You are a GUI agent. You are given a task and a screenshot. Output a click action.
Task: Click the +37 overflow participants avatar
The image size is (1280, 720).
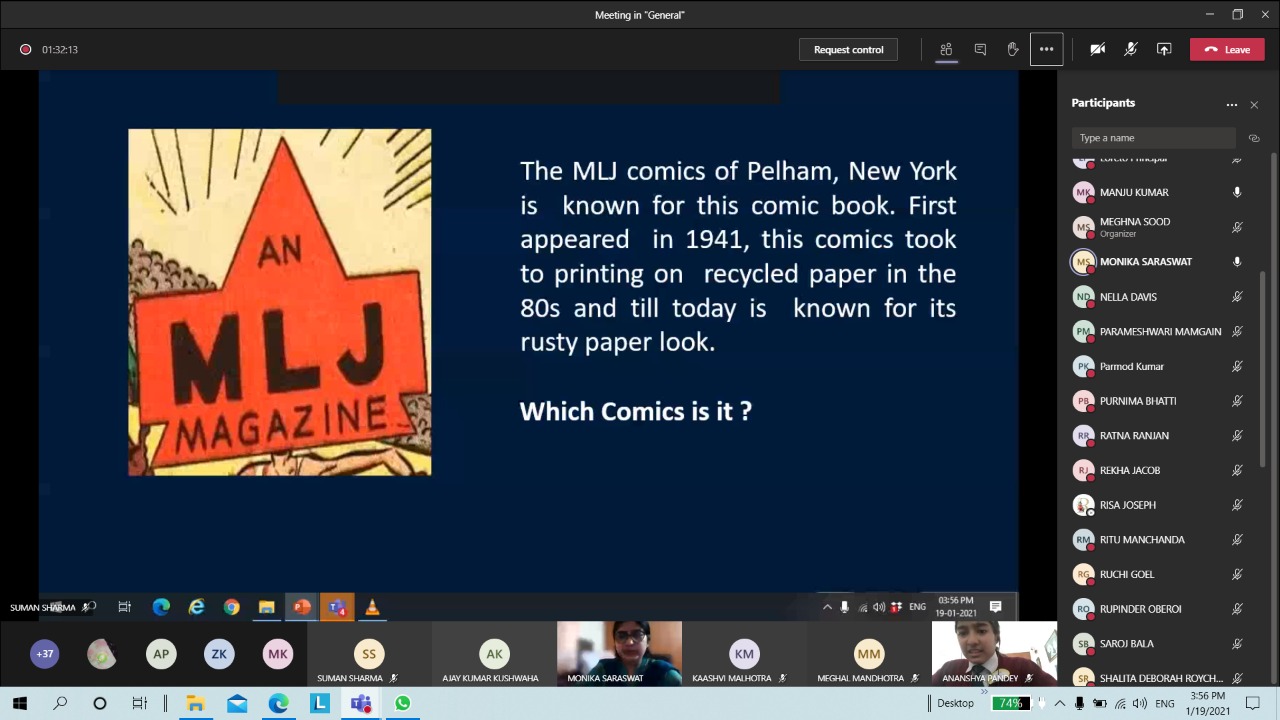click(44, 654)
